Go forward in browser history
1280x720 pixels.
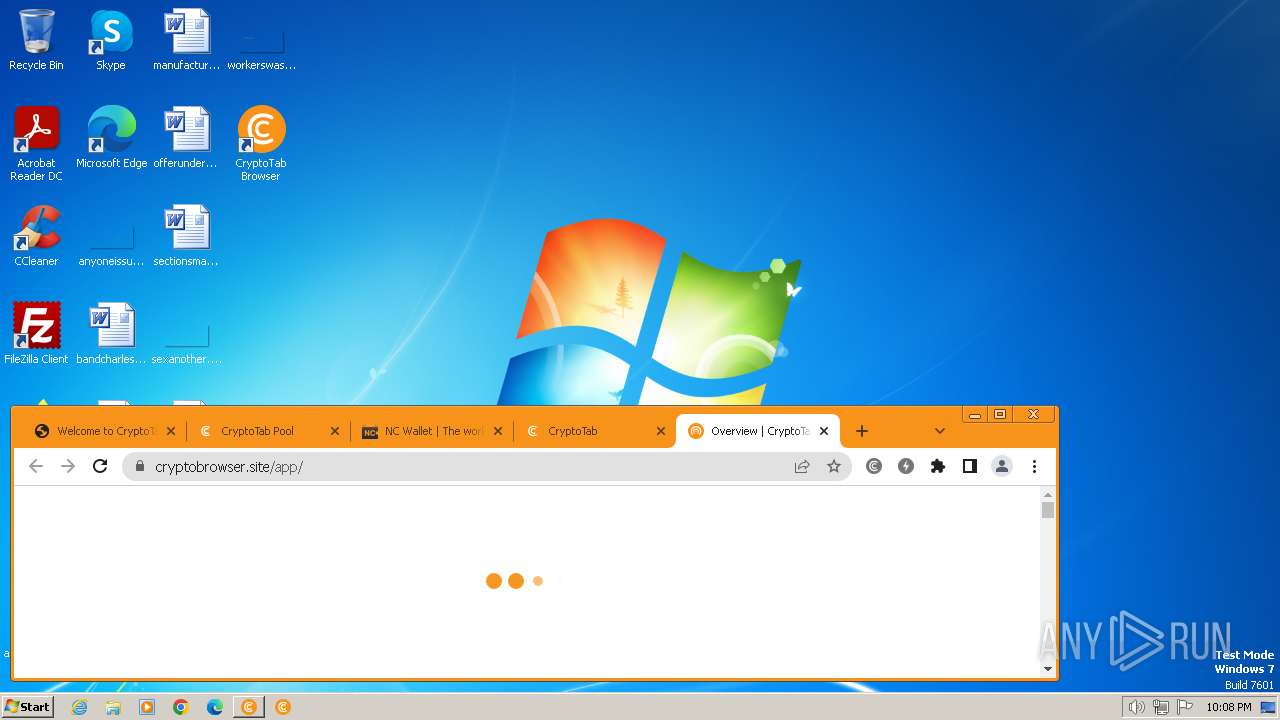click(x=68, y=466)
